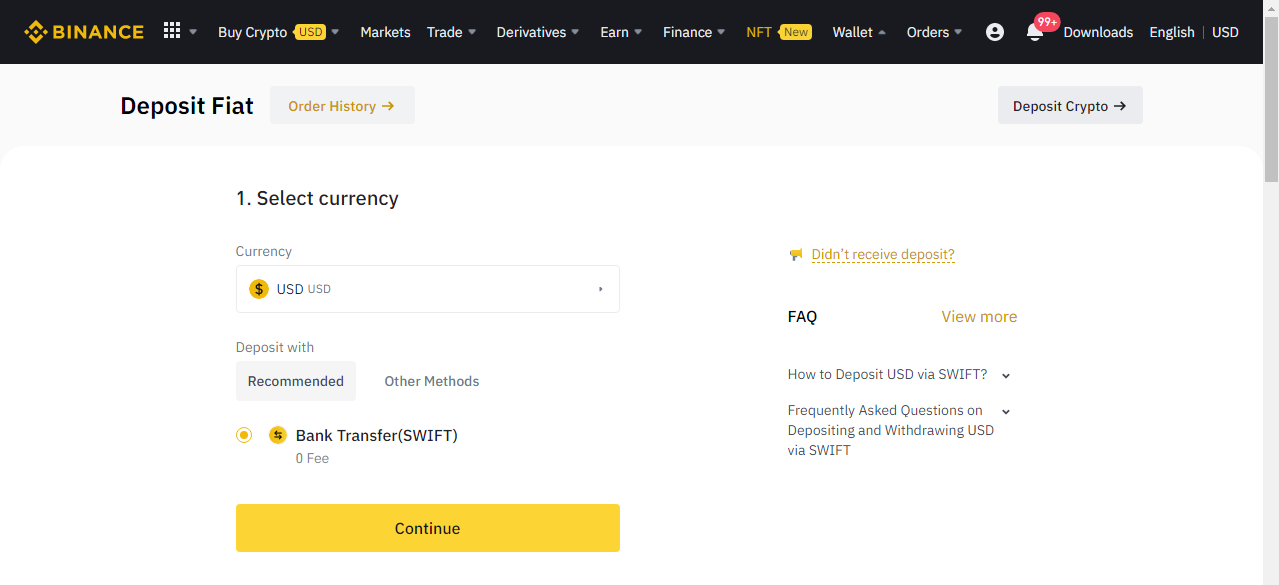Image resolution: width=1279 pixels, height=585 pixels.
Task: Expand the Trade dropdown menu
Action: point(452,32)
